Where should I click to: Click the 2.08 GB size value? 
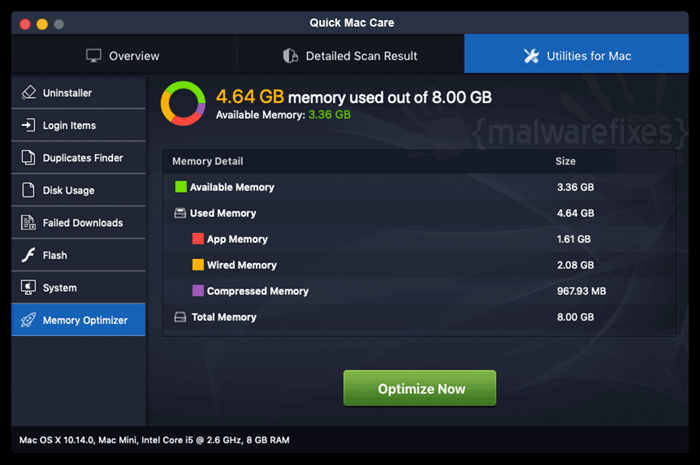tap(575, 265)
